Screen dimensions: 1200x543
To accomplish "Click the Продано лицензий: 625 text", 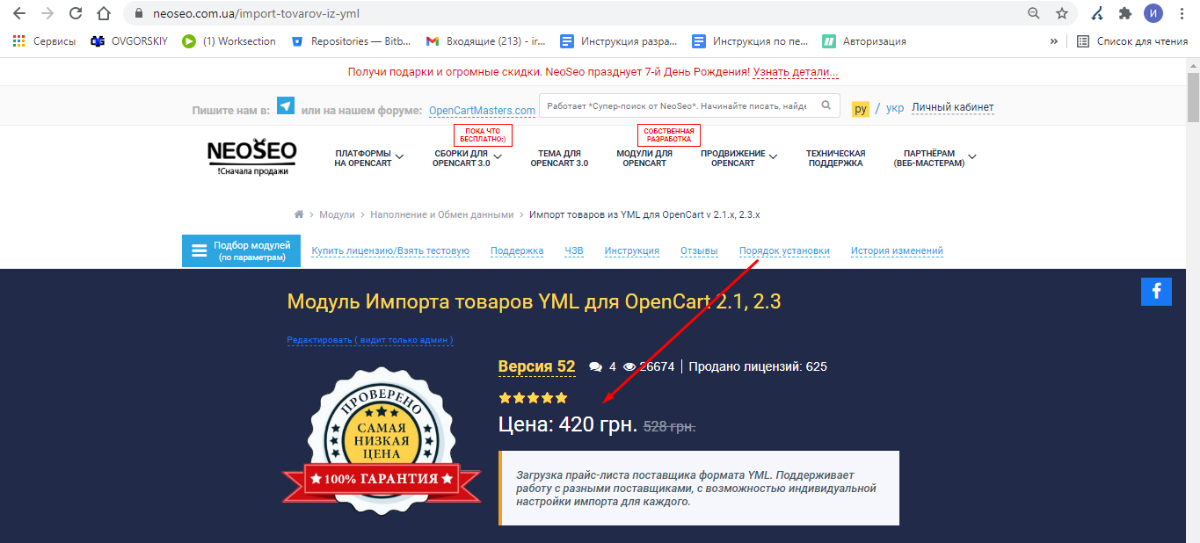I will [758, 367].
